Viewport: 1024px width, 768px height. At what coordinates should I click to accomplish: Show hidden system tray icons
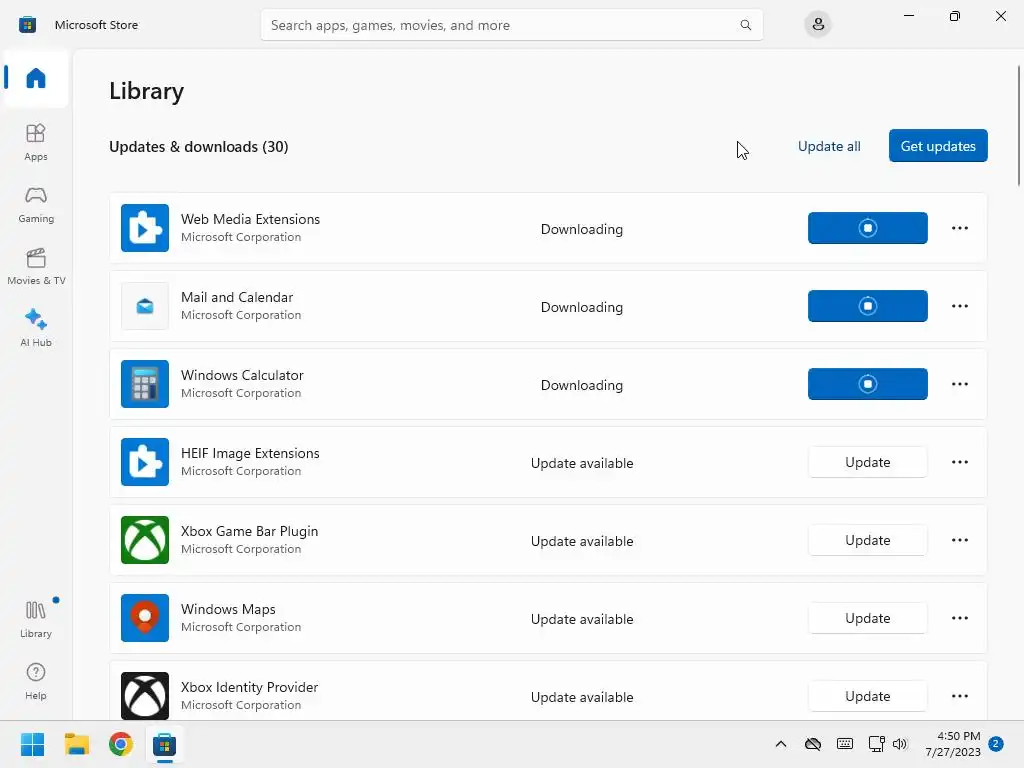pyautogui.click(x=780, y=744)
